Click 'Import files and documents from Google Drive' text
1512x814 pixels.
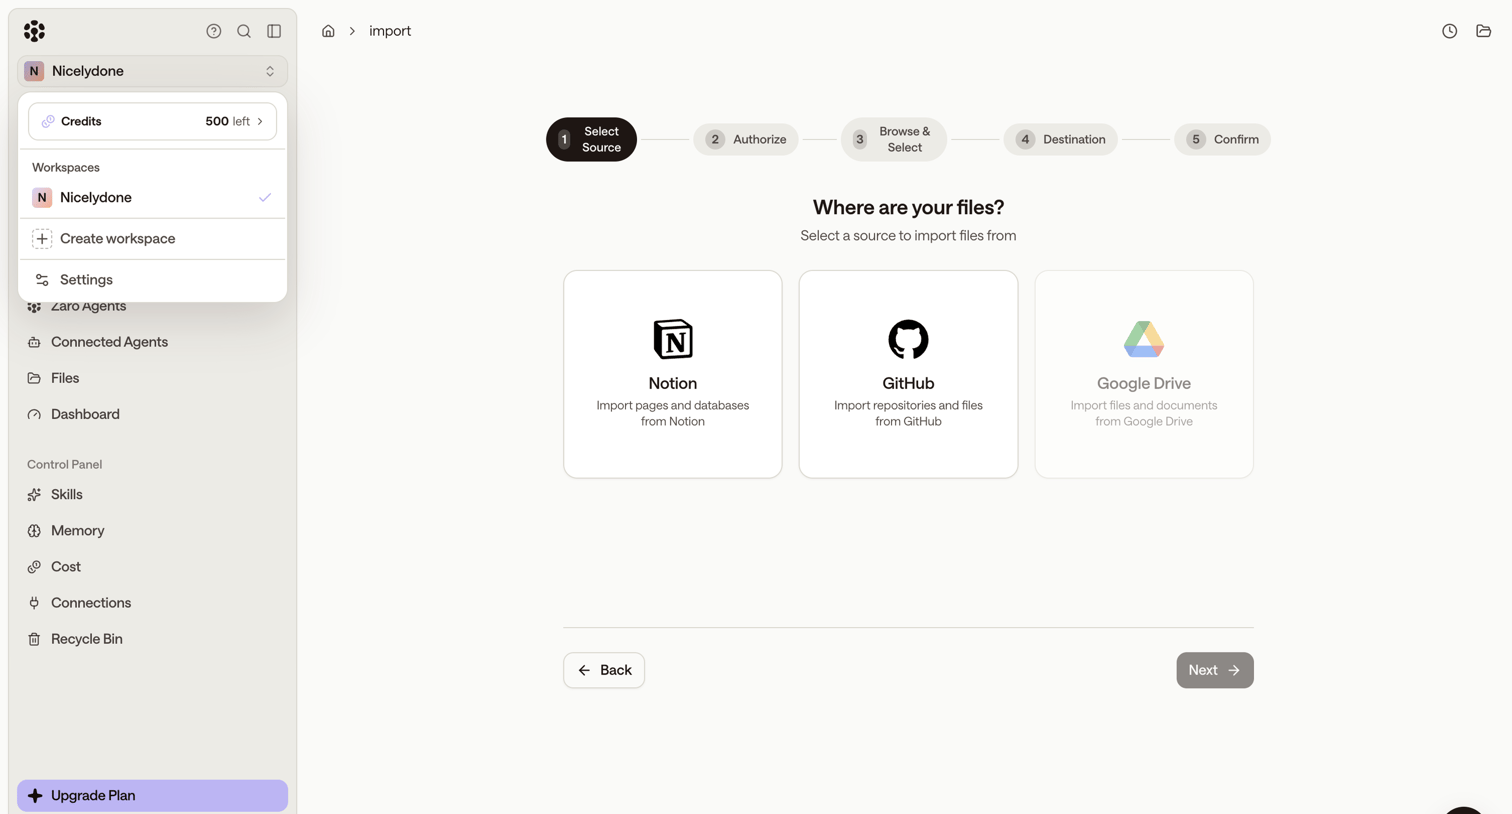point(1144,413)
